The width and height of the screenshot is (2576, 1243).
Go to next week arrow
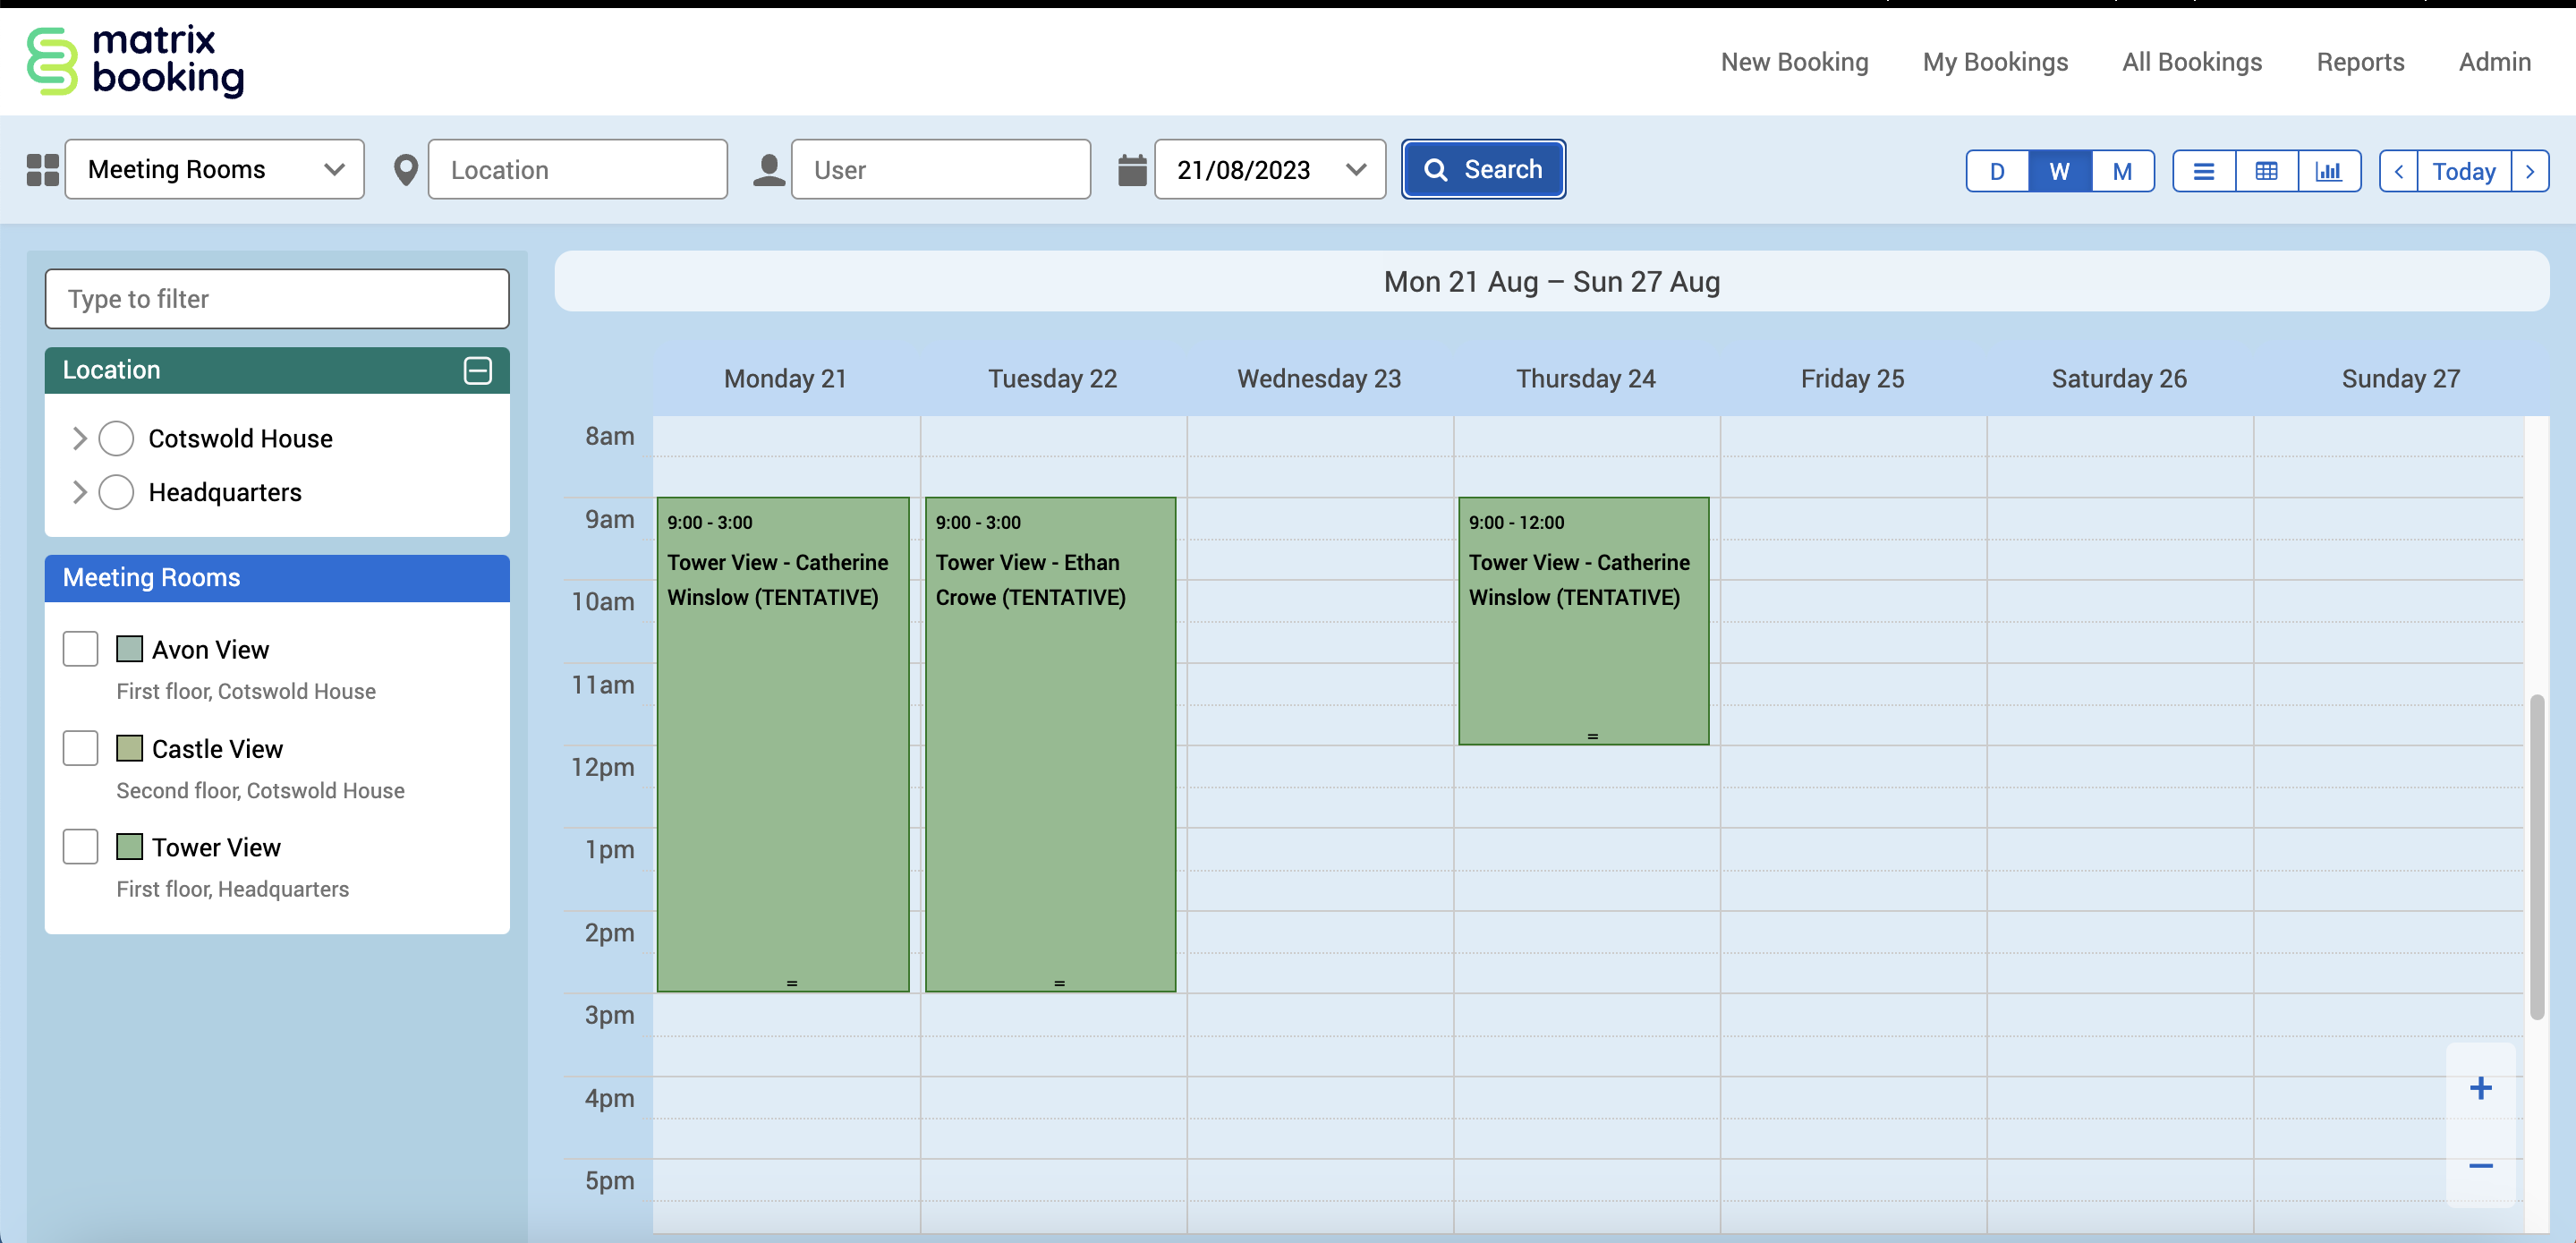click(2530, 171)
